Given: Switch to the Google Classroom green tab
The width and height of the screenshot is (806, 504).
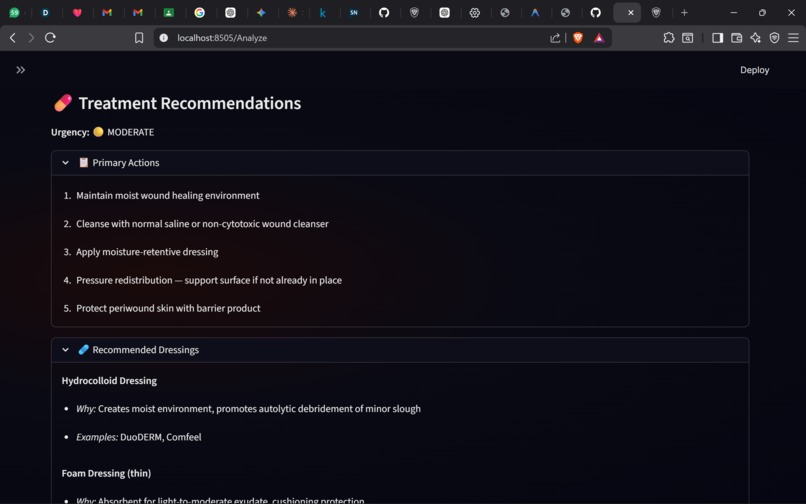Looking at the screenshot, I should [x=169, y=13].
